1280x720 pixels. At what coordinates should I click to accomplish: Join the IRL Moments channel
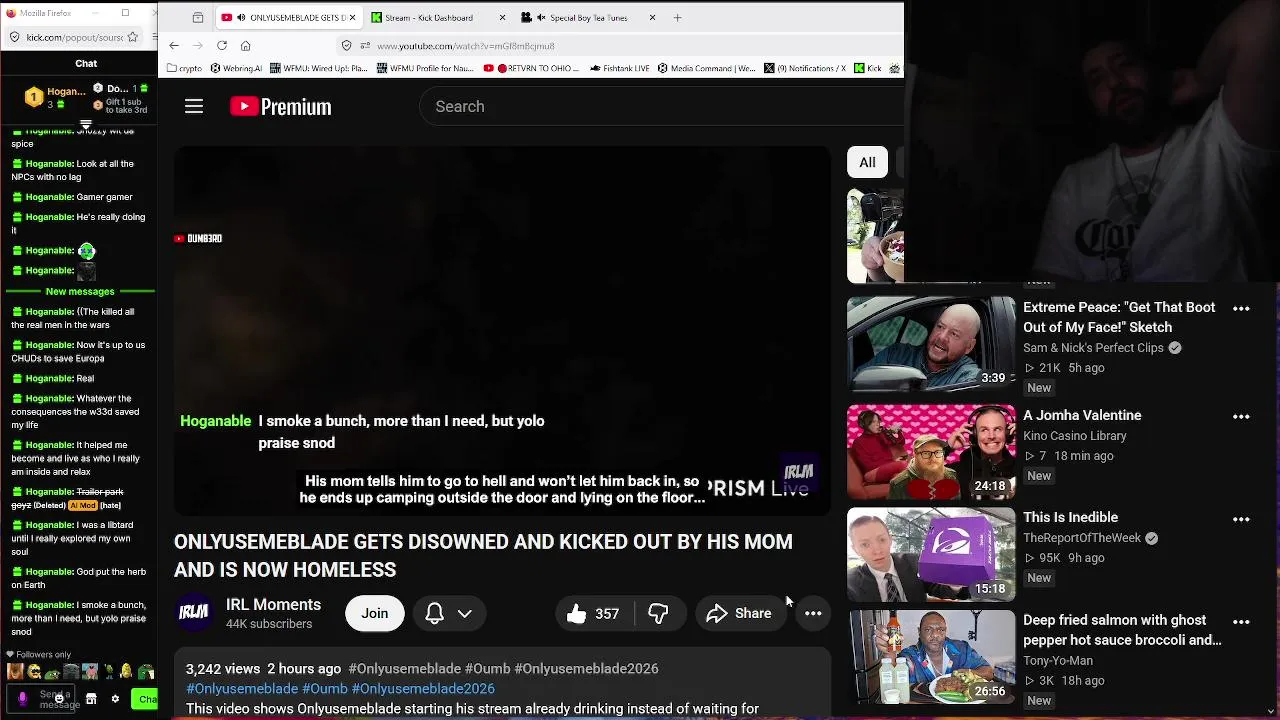[x=375, y=614]
